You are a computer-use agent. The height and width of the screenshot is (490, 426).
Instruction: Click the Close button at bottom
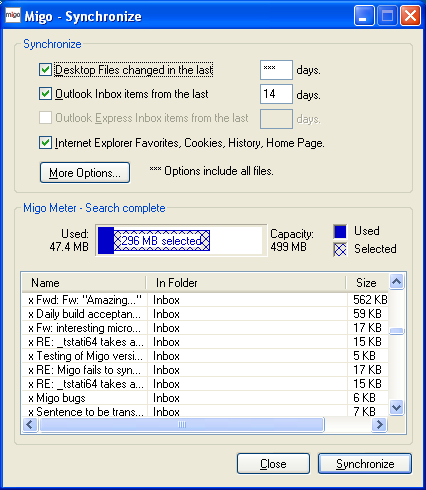click(x=273, y=464)
